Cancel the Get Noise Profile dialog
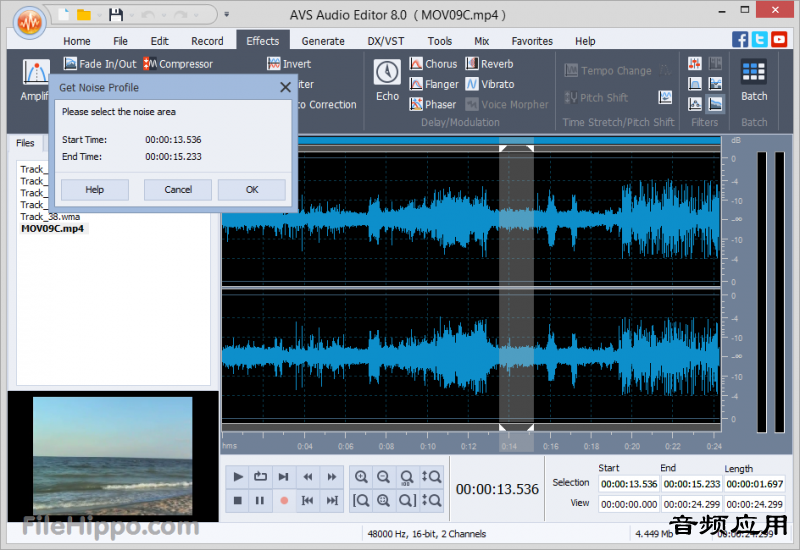 click(178, 190)
